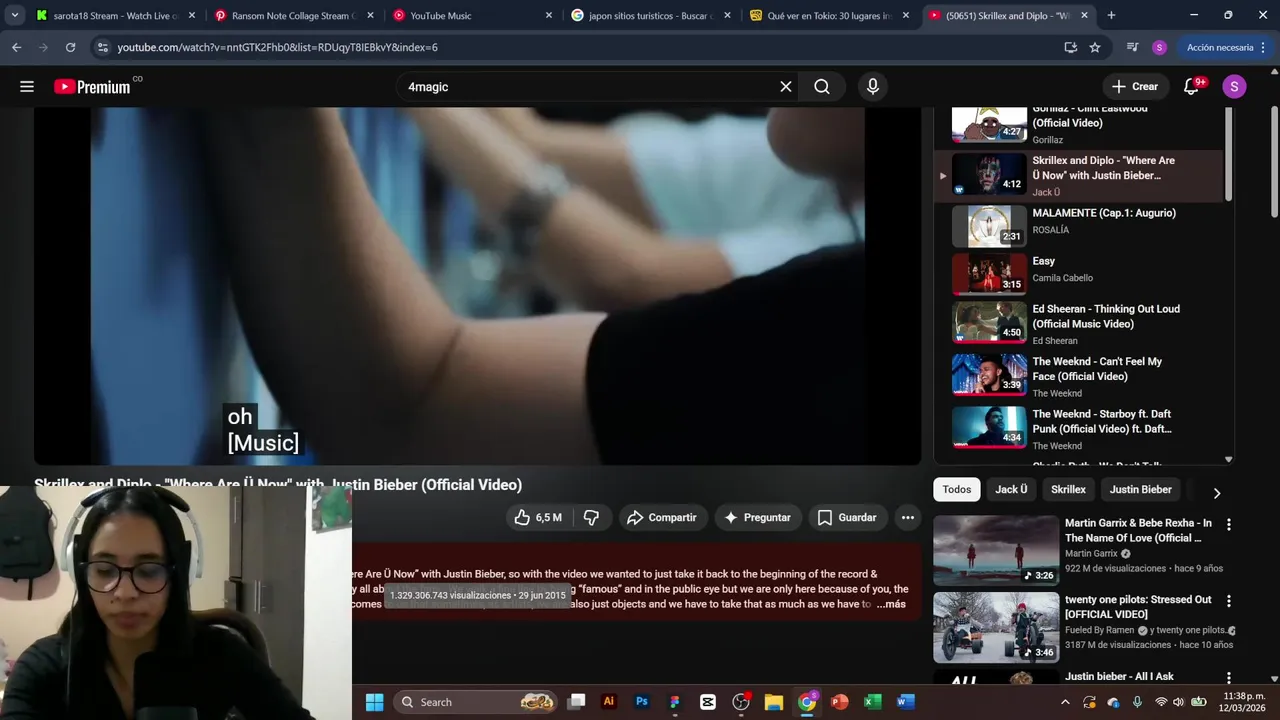Open Chrome media controls icon

[1132, 47]
